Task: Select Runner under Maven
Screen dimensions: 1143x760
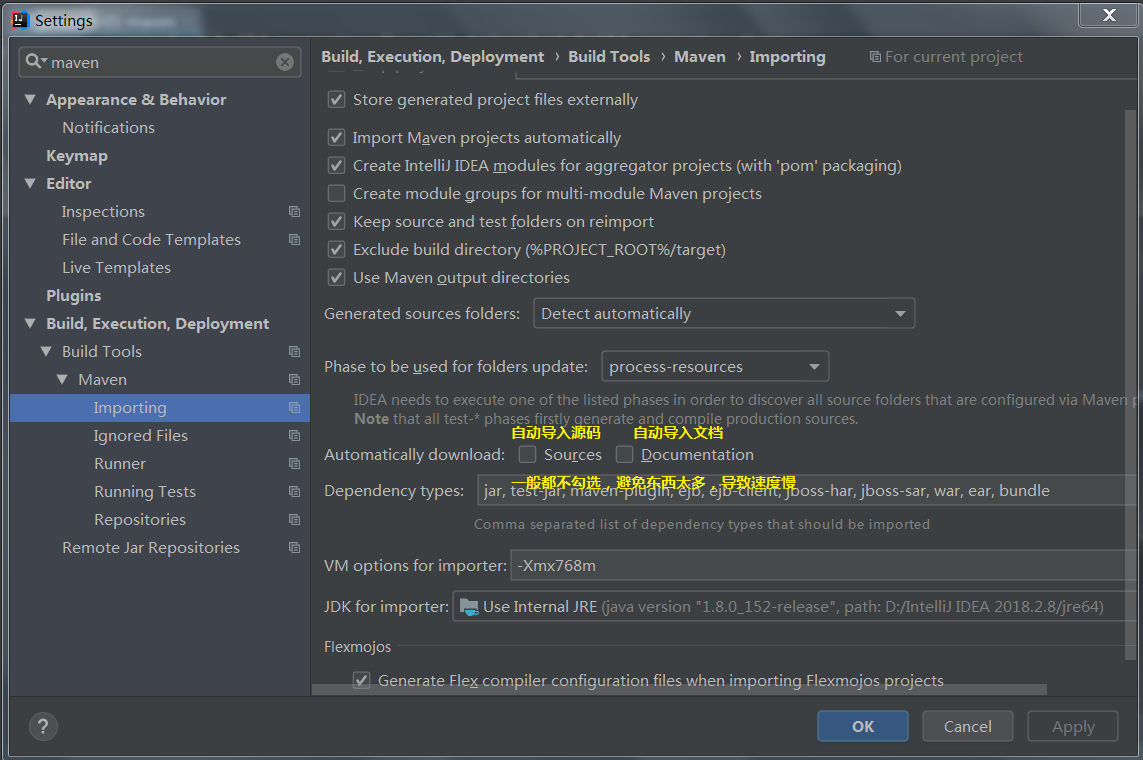Action: pos(120,463)
